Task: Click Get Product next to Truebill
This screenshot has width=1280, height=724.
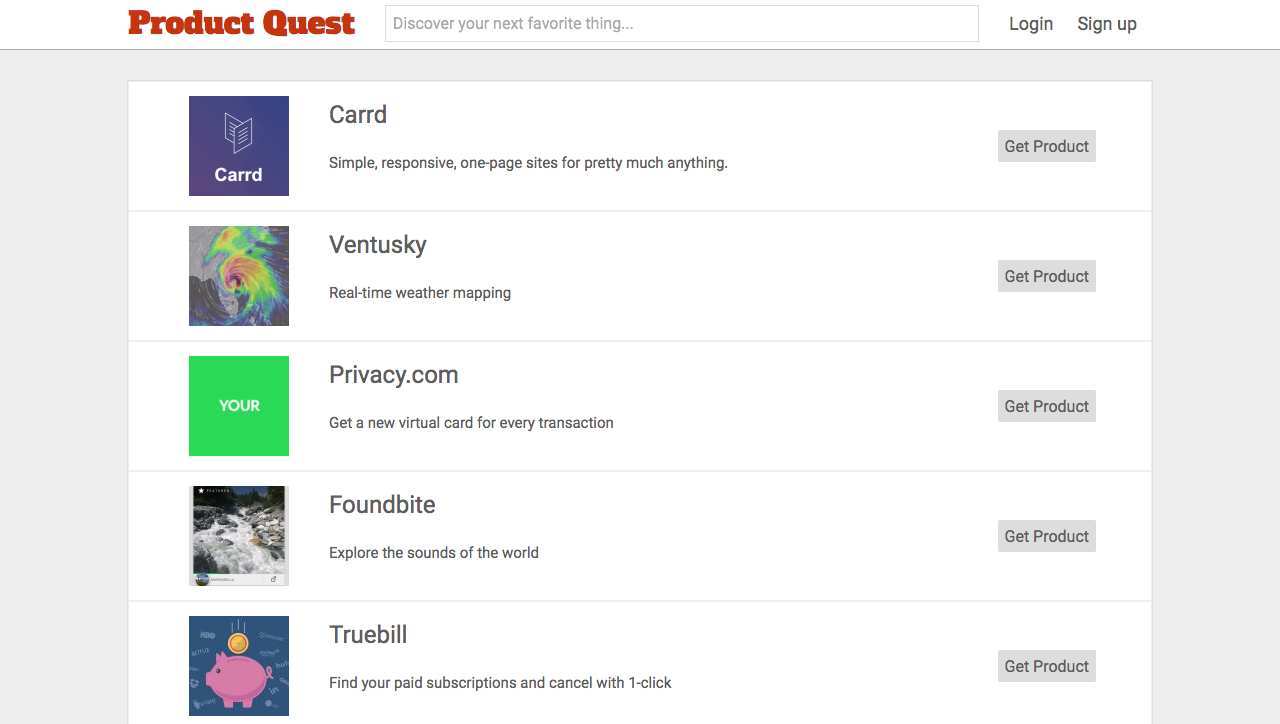Action: 1047,666
